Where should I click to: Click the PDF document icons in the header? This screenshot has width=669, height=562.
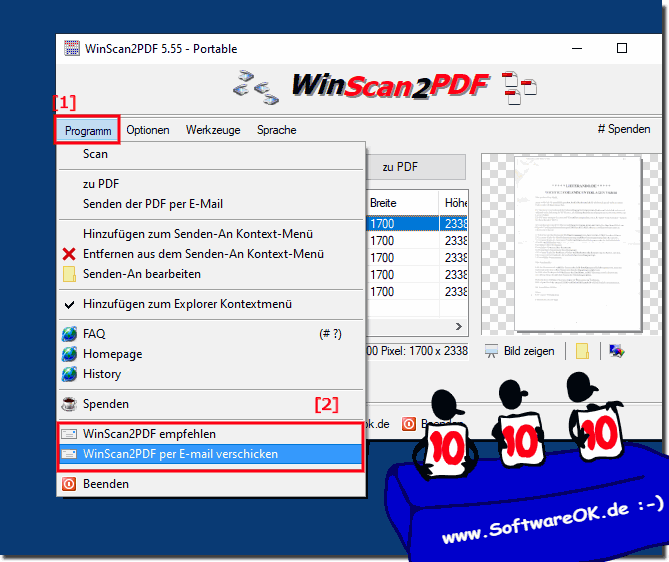(520, 88)
